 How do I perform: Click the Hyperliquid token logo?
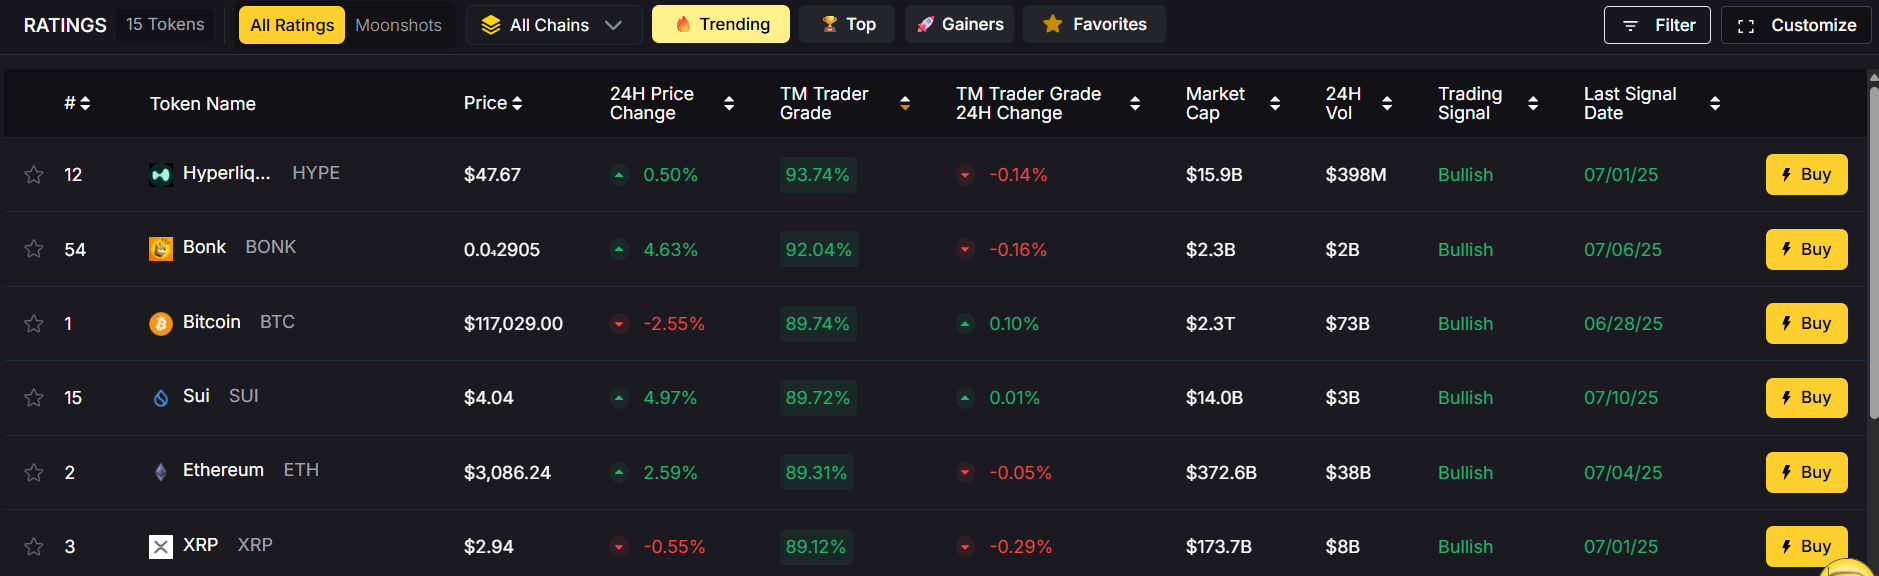tap(161, 175)
